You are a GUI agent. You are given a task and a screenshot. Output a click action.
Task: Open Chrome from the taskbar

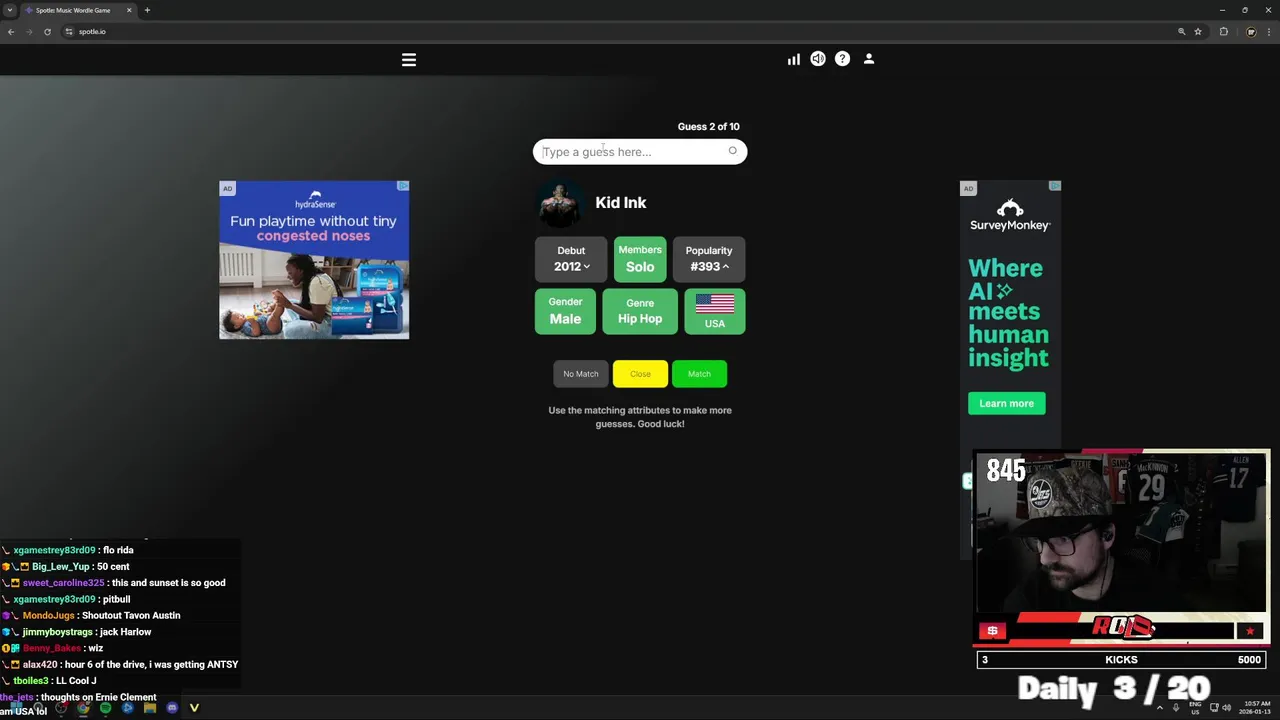pos(83,708)
